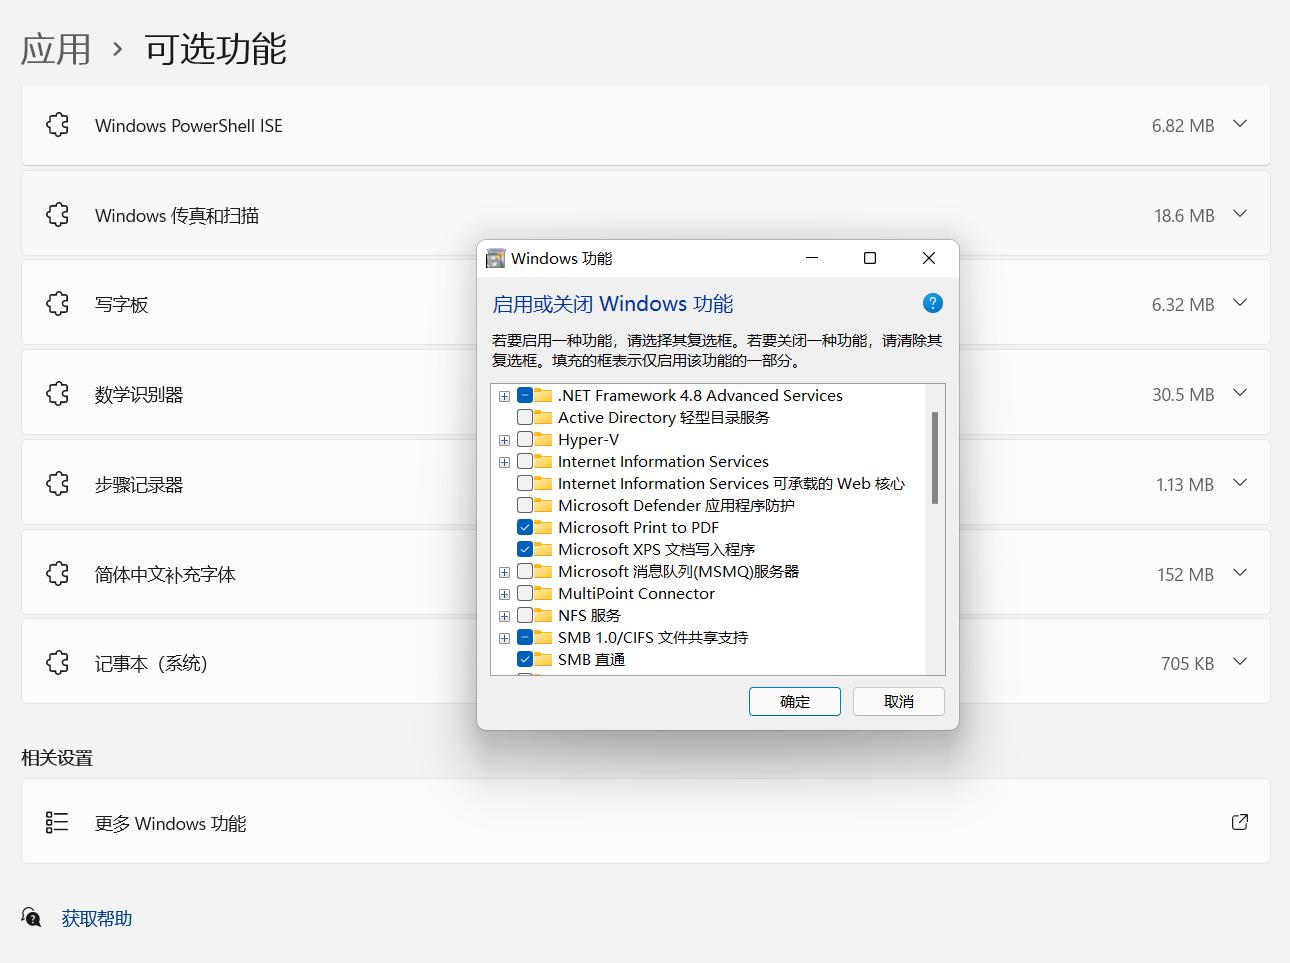Check the Active Directory 轻型目录服务 box
1290x963 pixels.
point(525,417)
